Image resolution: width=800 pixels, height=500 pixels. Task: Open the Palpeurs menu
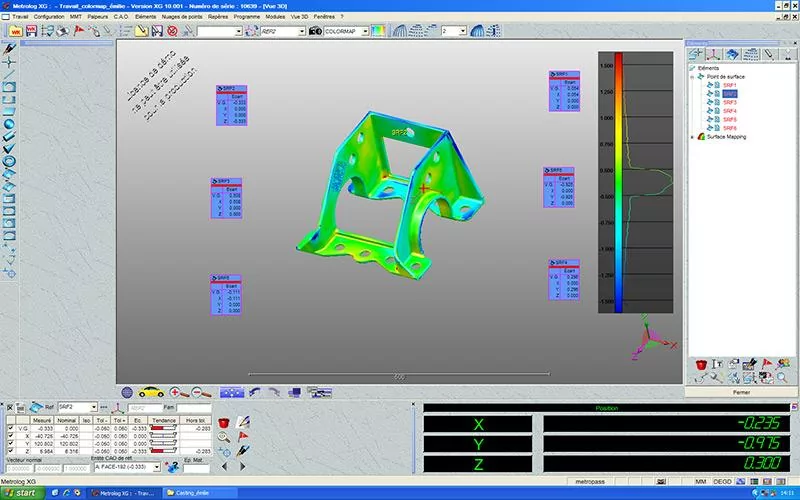[95, 17]
